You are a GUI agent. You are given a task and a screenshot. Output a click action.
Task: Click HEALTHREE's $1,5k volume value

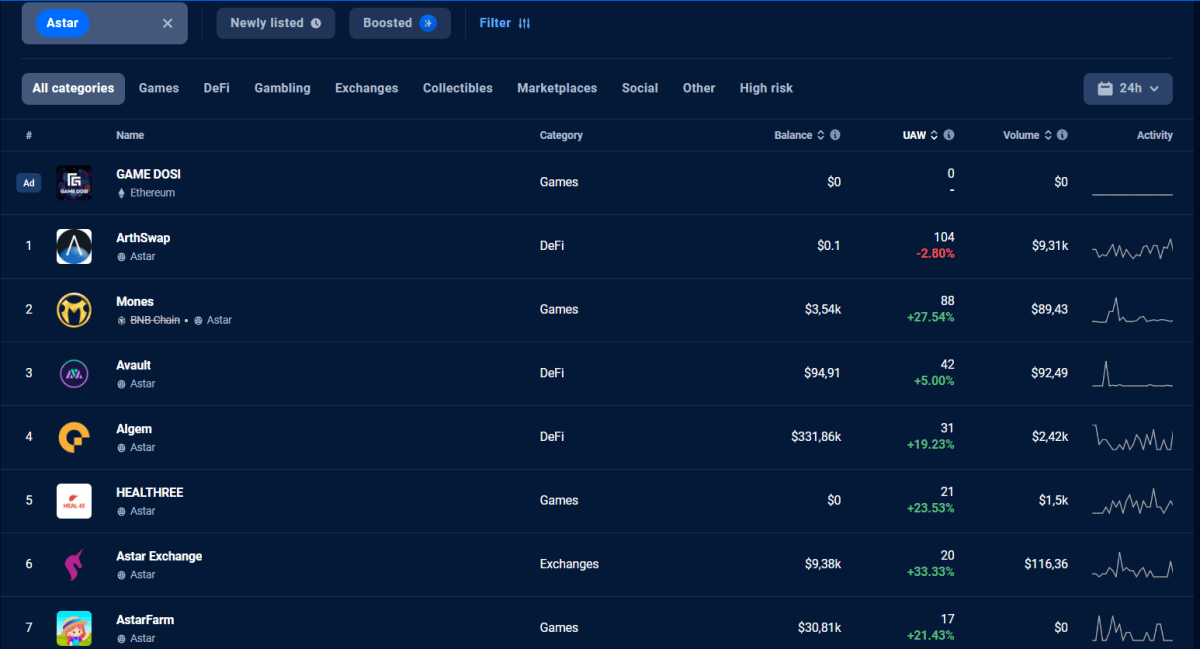click(1052, 500)
